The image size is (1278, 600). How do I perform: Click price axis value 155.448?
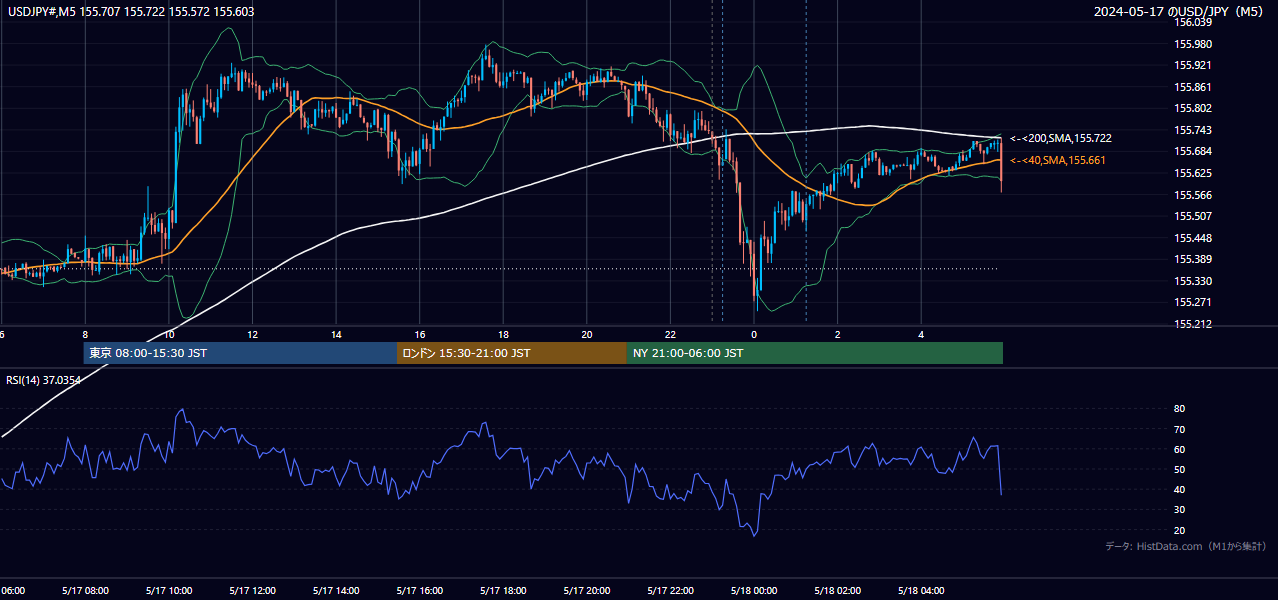pyautogui.click(x=1193, y=238)
